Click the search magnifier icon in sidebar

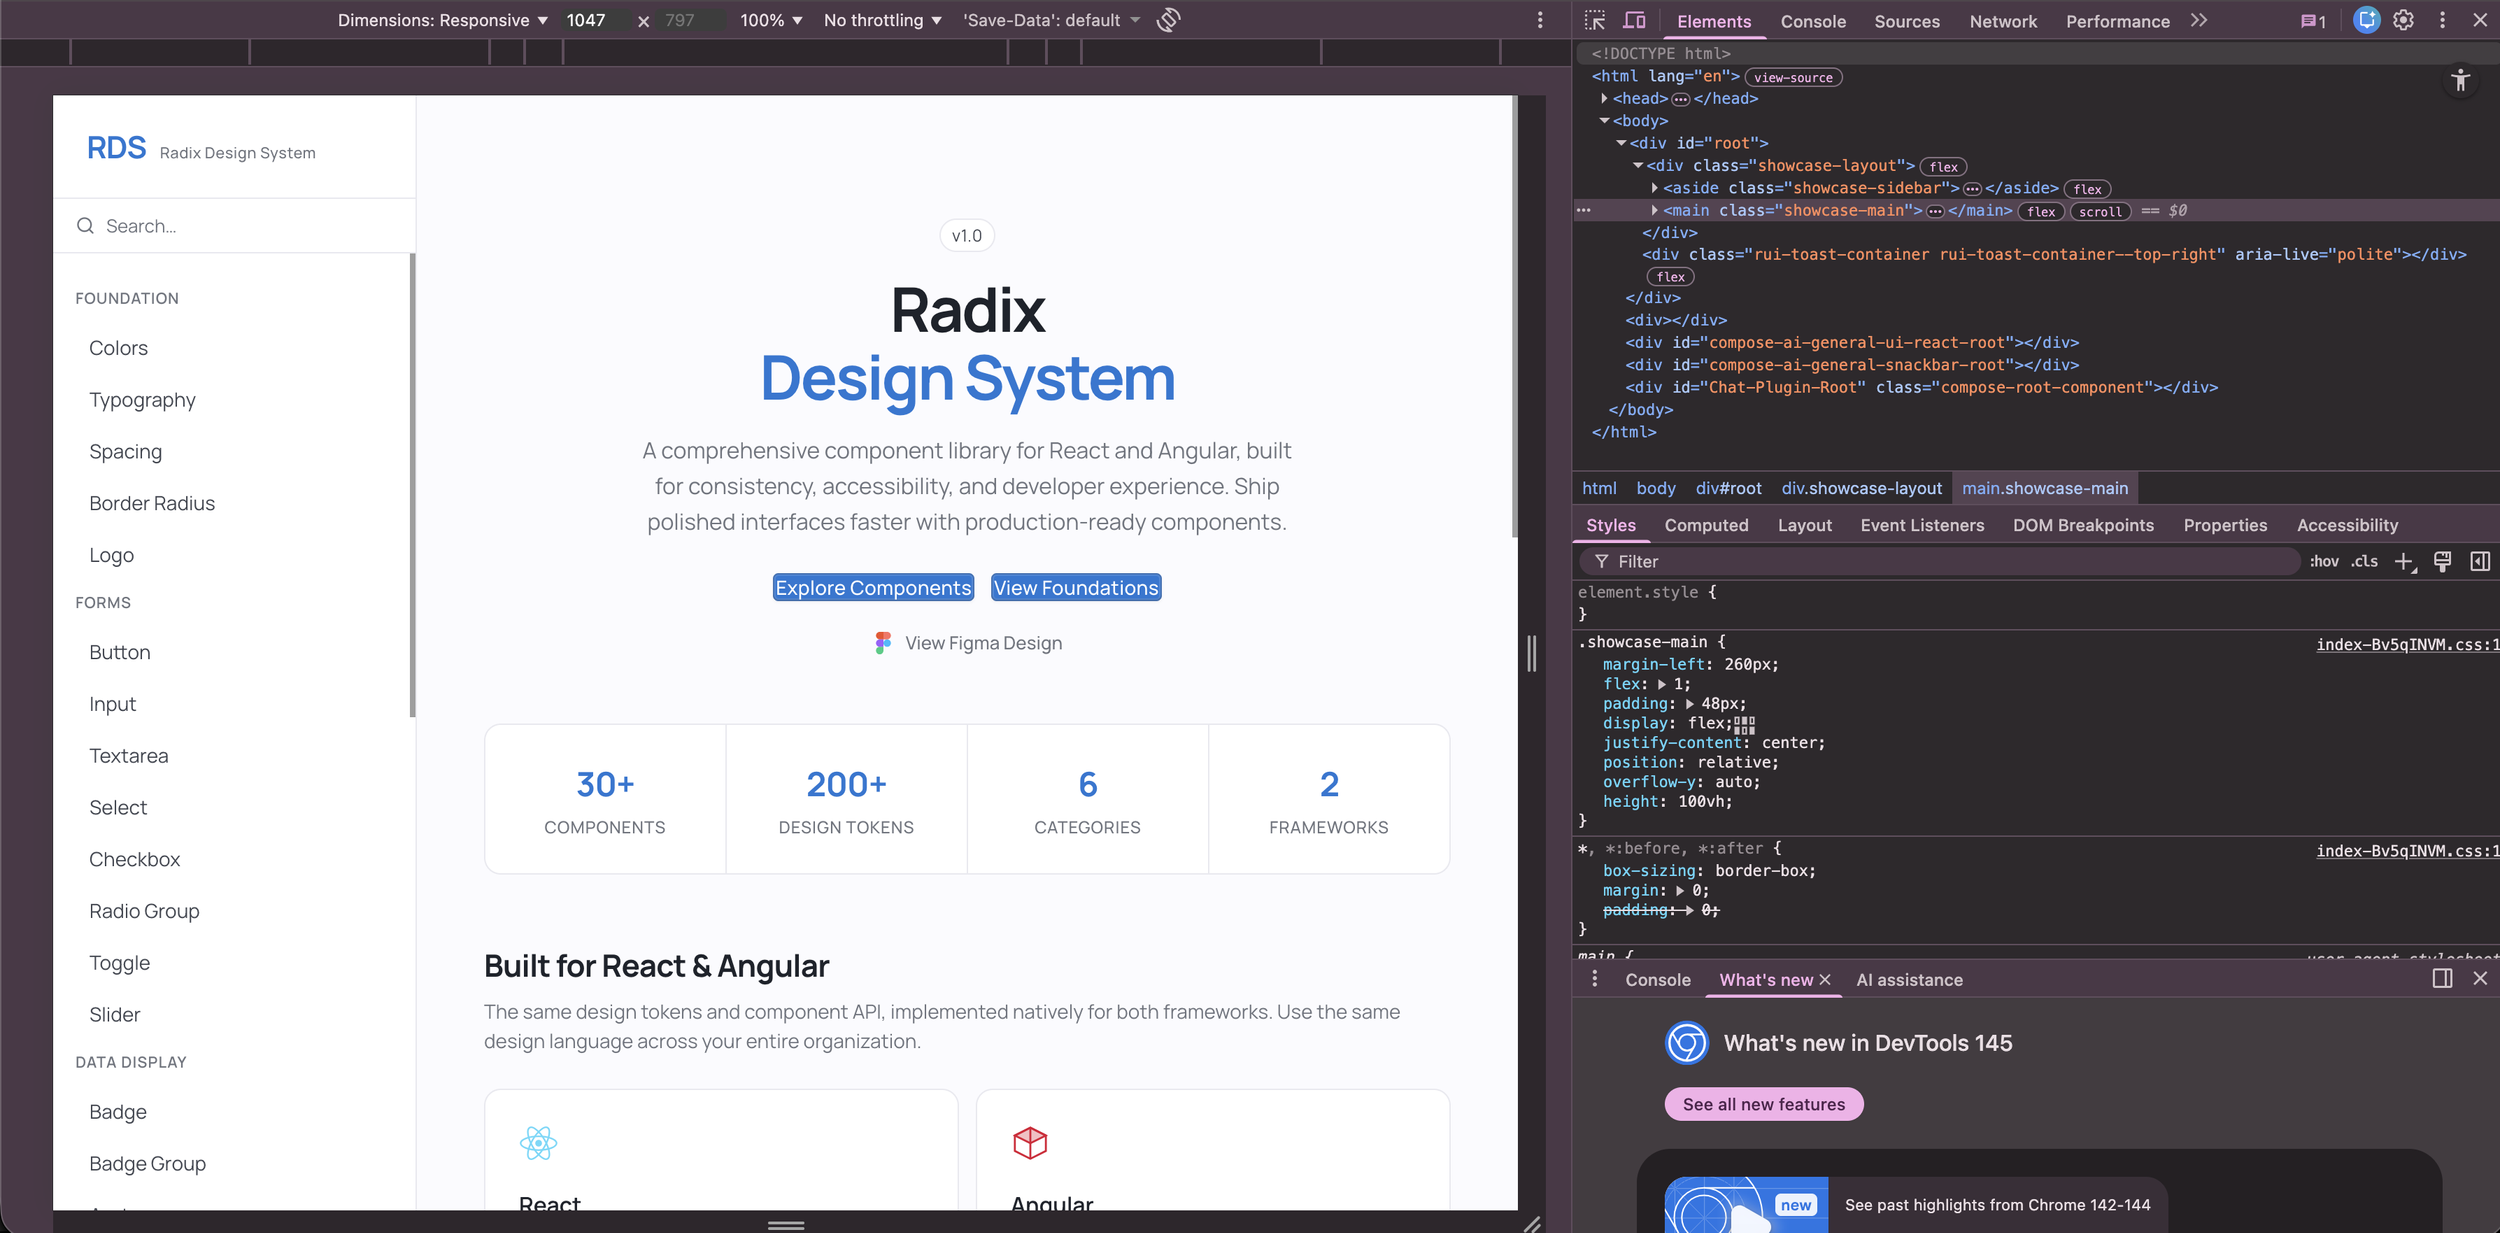(x=85, y=226)
